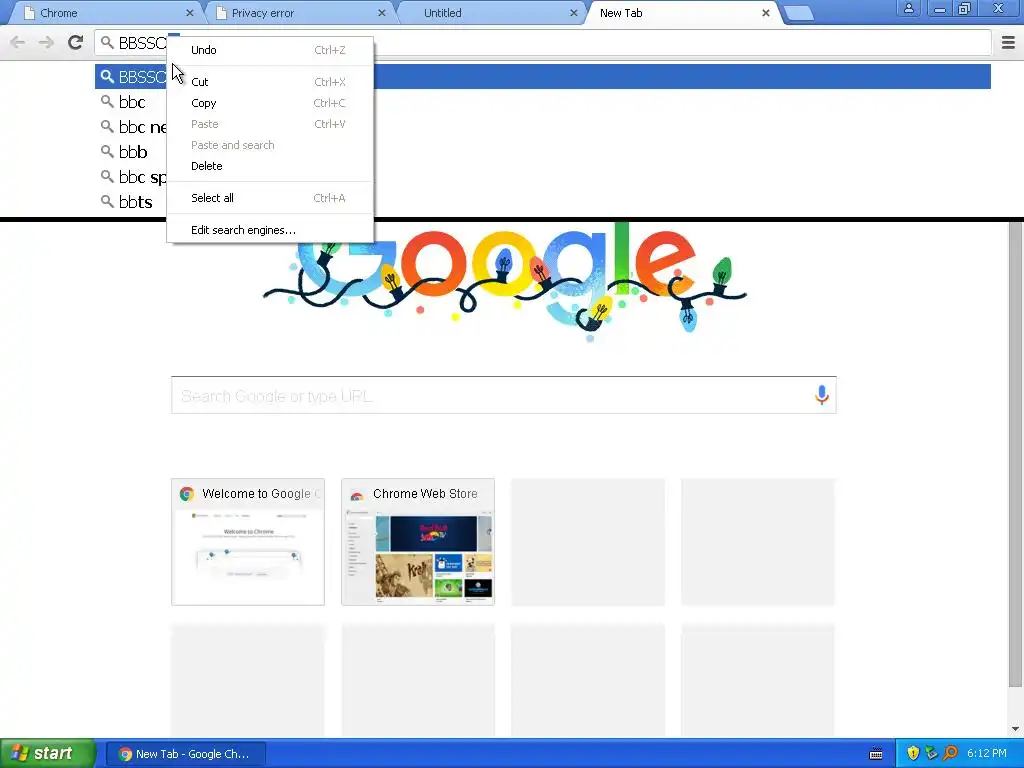This screenshot has width=1024, height=768.
Task: Open Edit search engines… entry
Action: 270,230
